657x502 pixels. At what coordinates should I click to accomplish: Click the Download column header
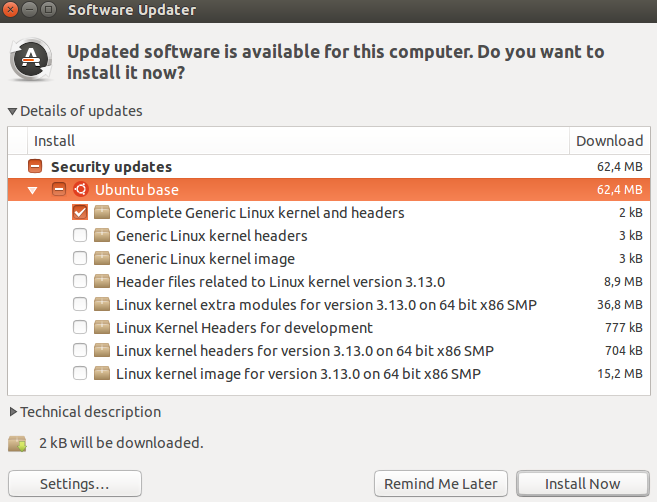[609, 141]
